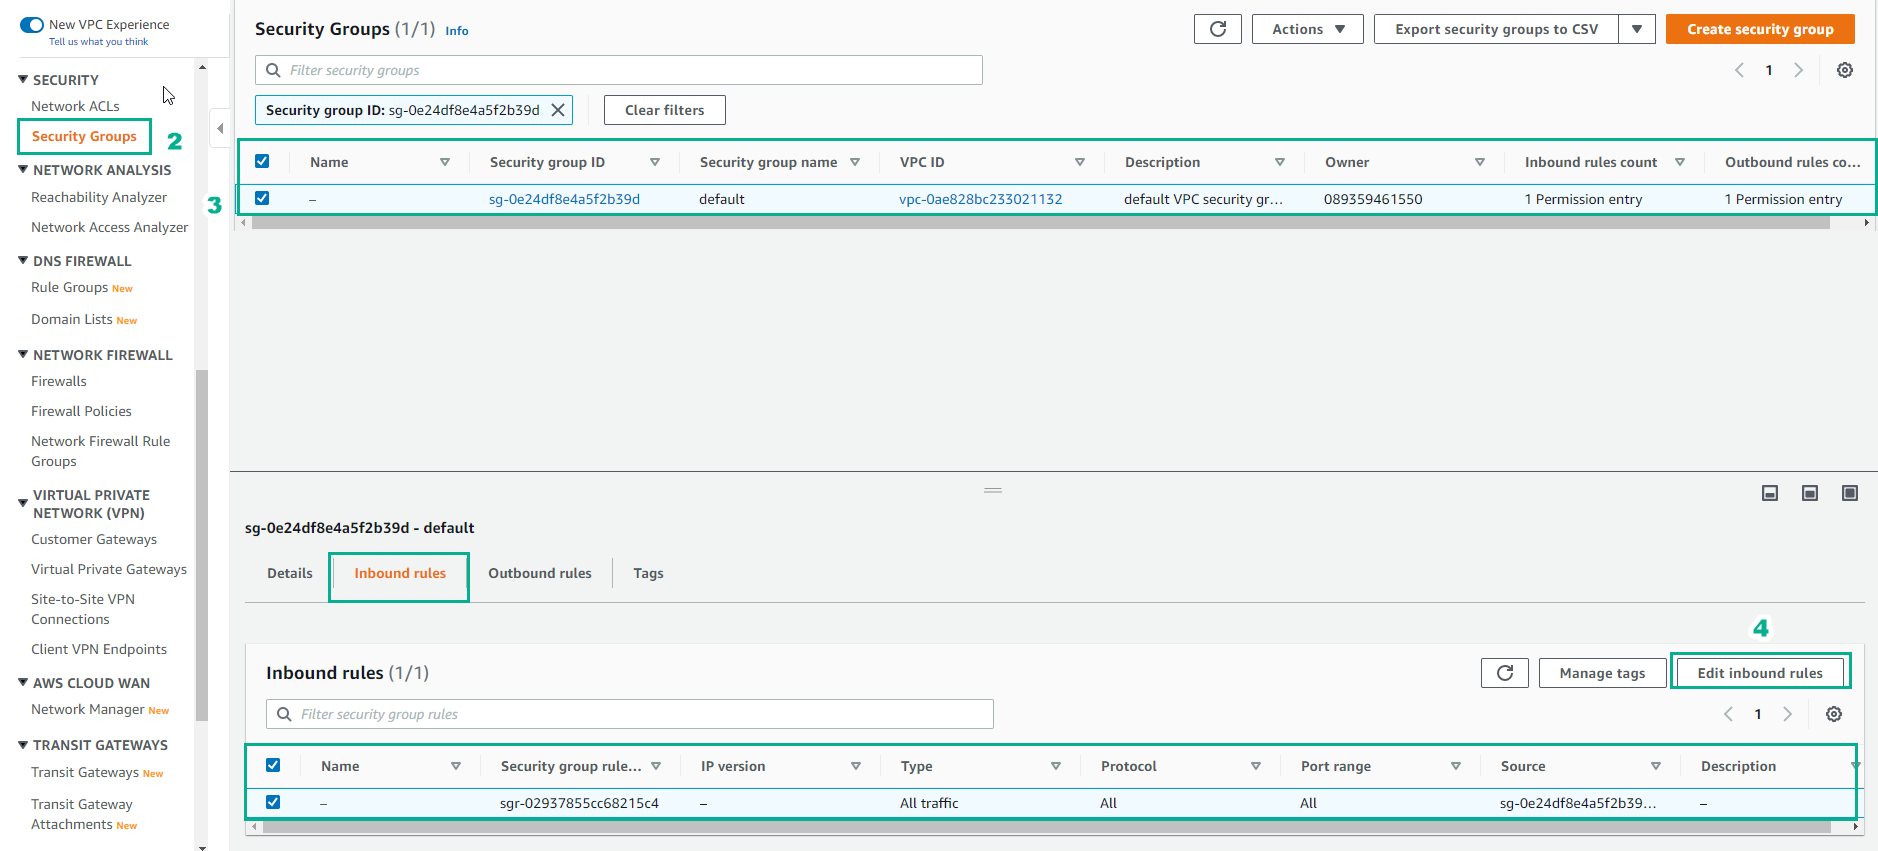This screenshot has width=1878, height=851.
Task: Set details panel to half height
Action: 1810,493
